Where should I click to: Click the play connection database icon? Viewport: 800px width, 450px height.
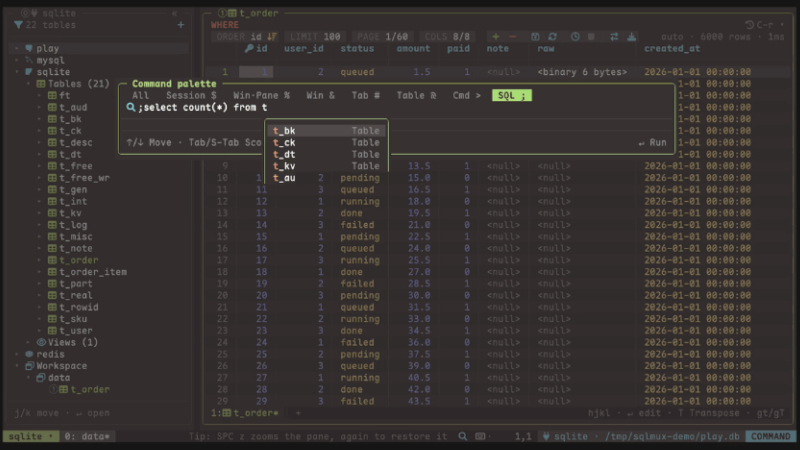(29, 48)
